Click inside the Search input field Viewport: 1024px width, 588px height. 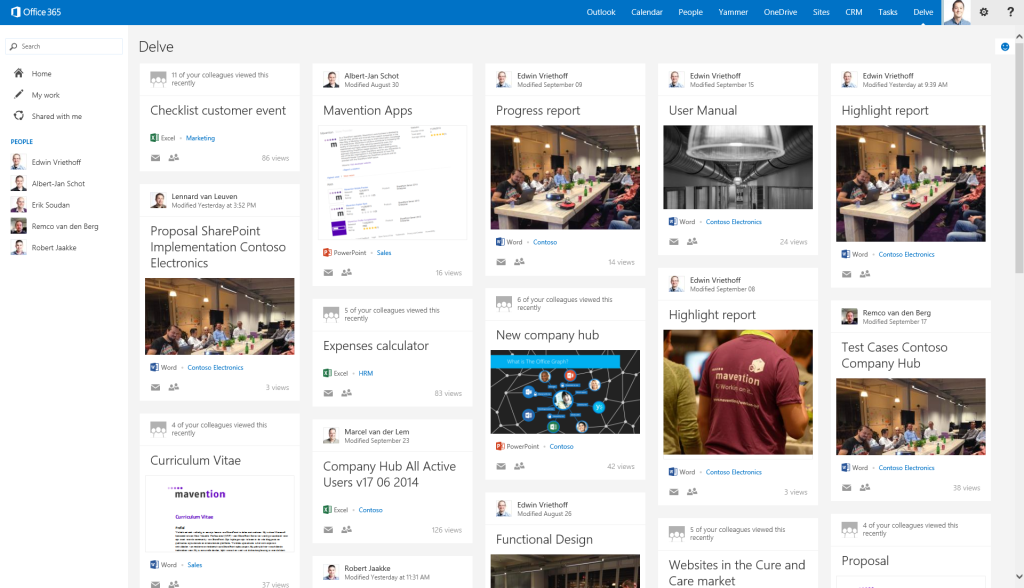[x=64, y=46]
